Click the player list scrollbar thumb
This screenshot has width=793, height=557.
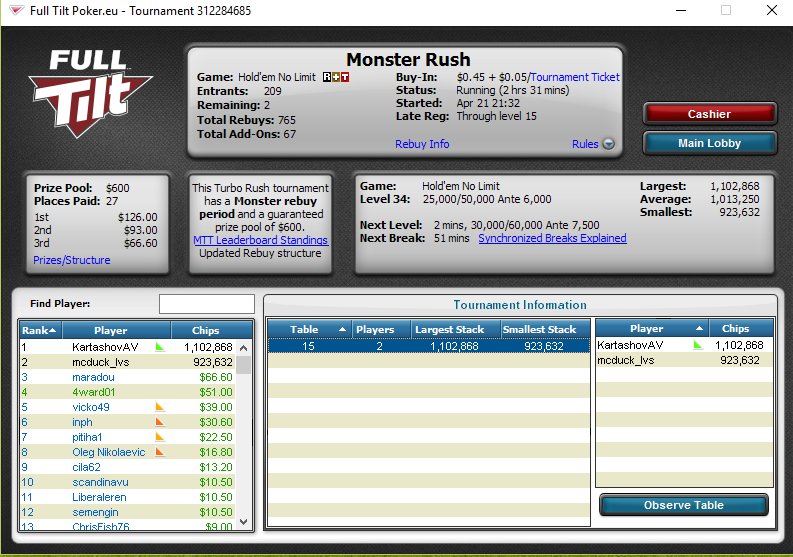pos(243,365)
